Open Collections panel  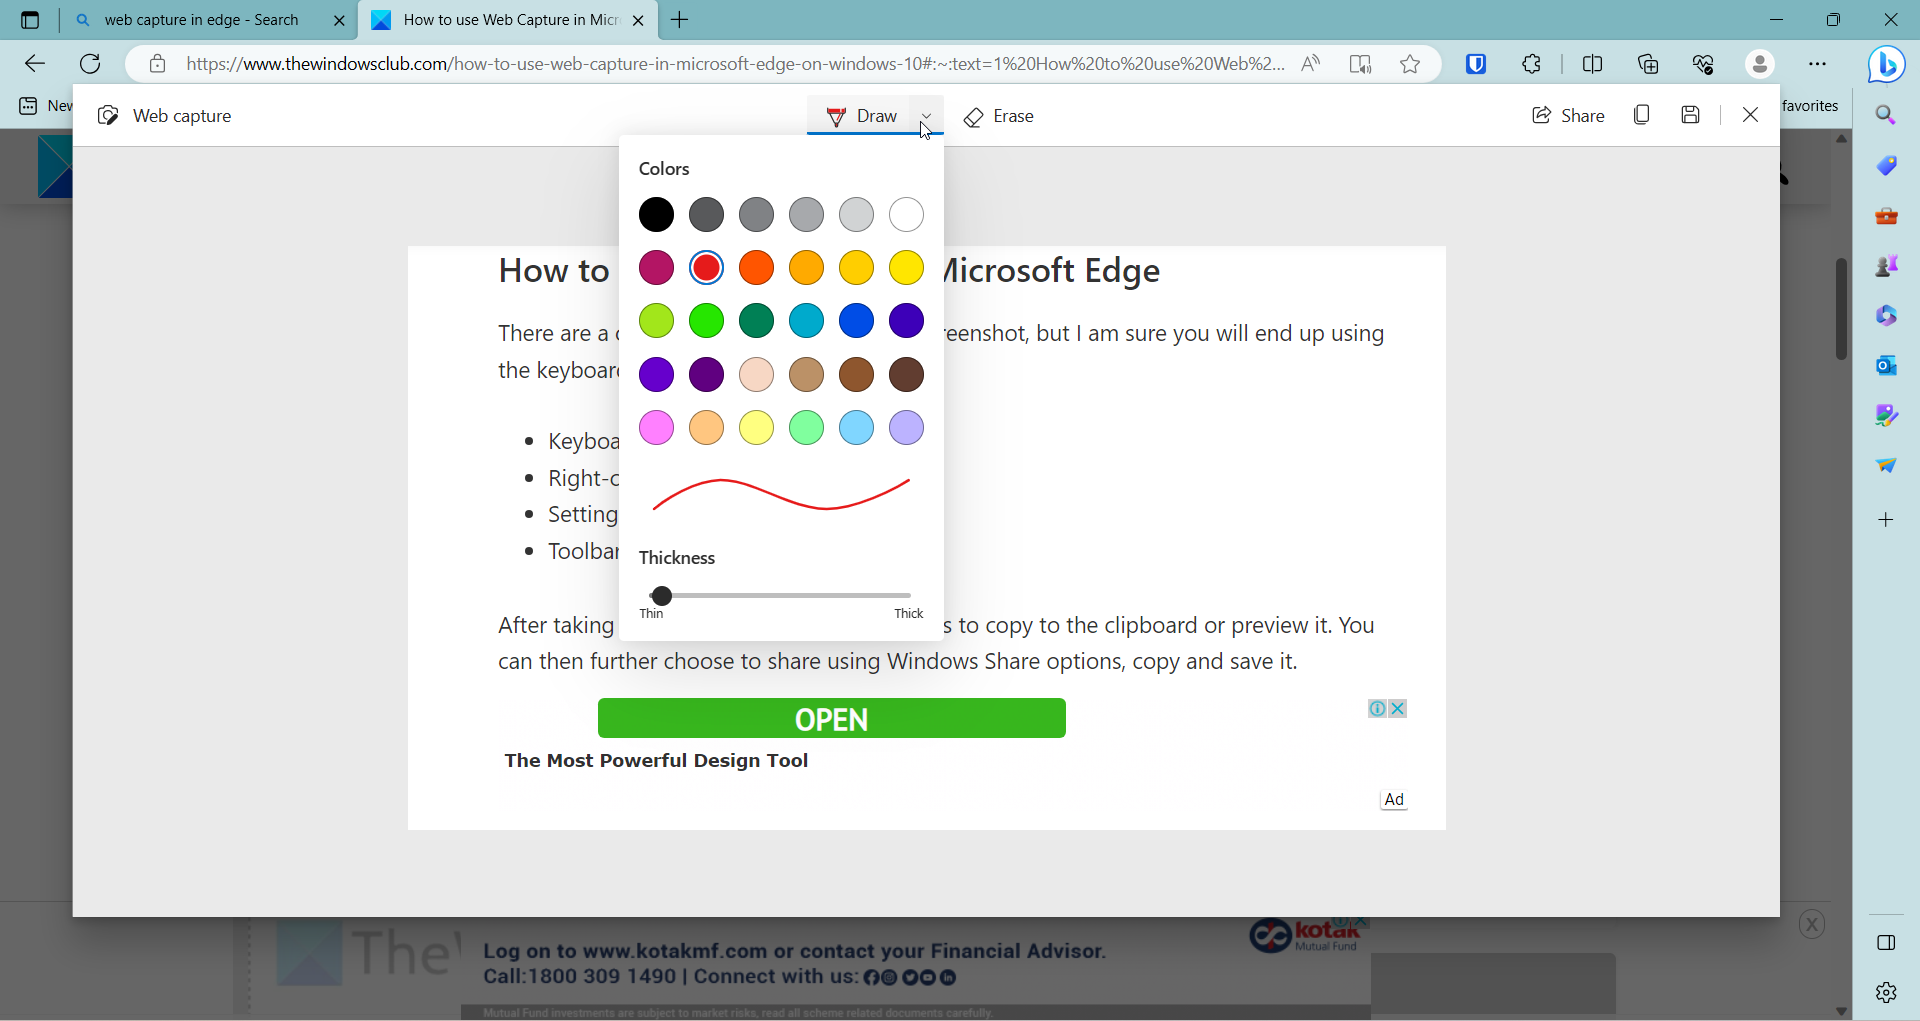click(1648, 64)
